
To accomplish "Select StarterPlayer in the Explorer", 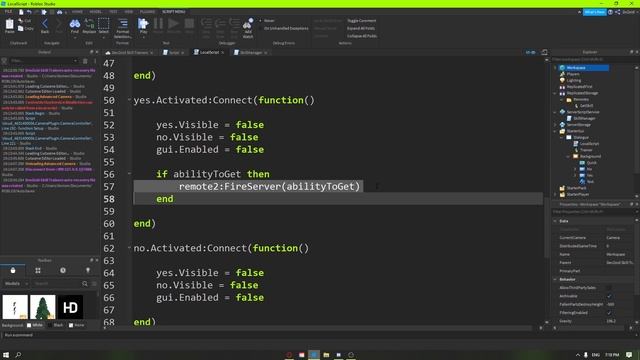I will 578,194.
